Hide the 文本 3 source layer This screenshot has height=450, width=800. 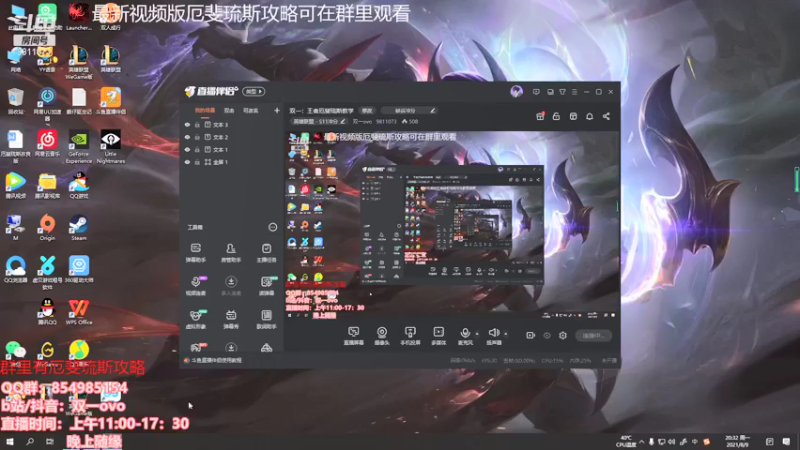click(187, 124)
